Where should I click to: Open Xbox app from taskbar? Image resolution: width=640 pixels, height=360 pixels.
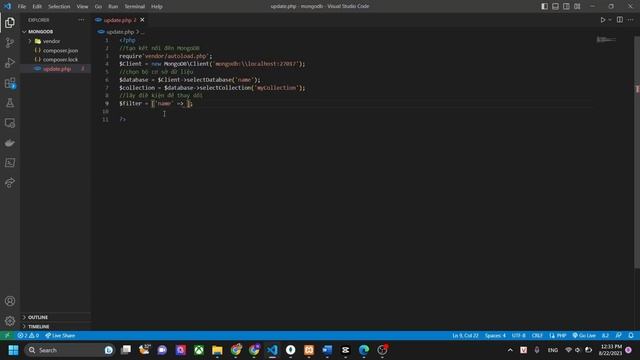click(x=199, y=350)
